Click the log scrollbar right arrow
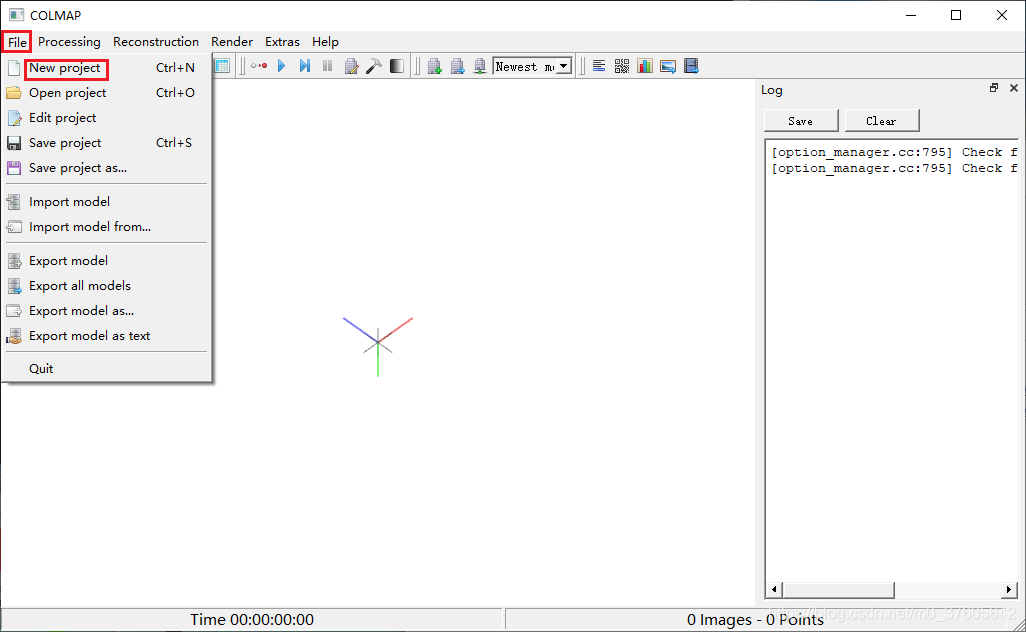 pyautogui.click(x=1010, y=590)
